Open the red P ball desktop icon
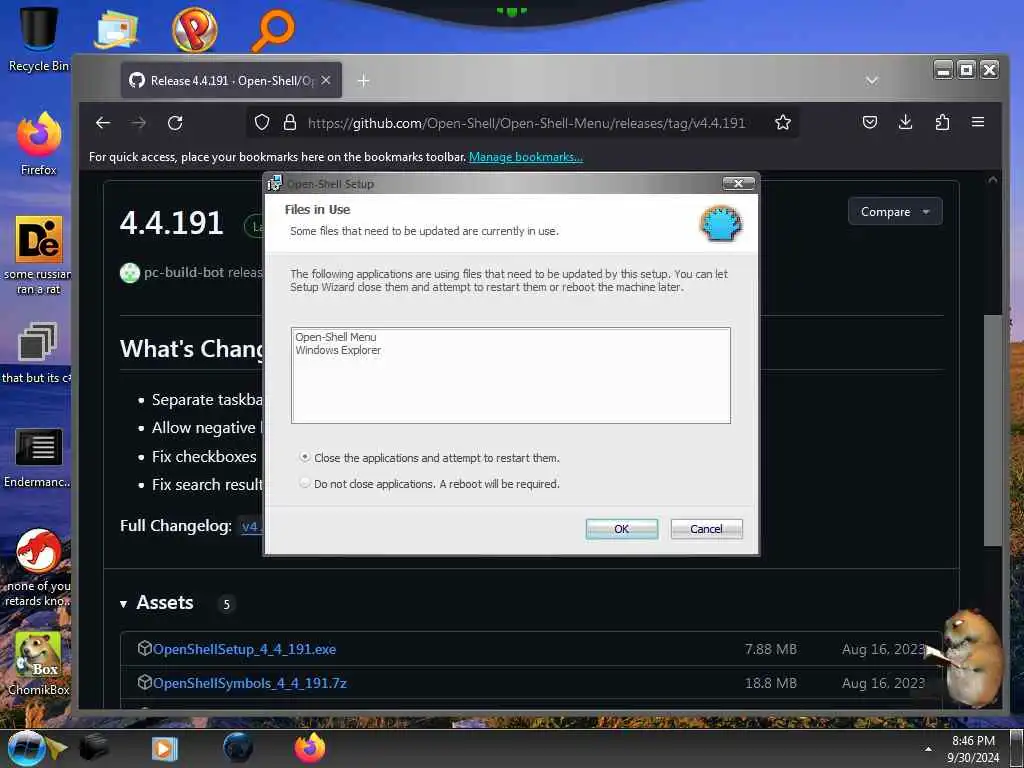 pyautogui.click(x=195, y=30)
